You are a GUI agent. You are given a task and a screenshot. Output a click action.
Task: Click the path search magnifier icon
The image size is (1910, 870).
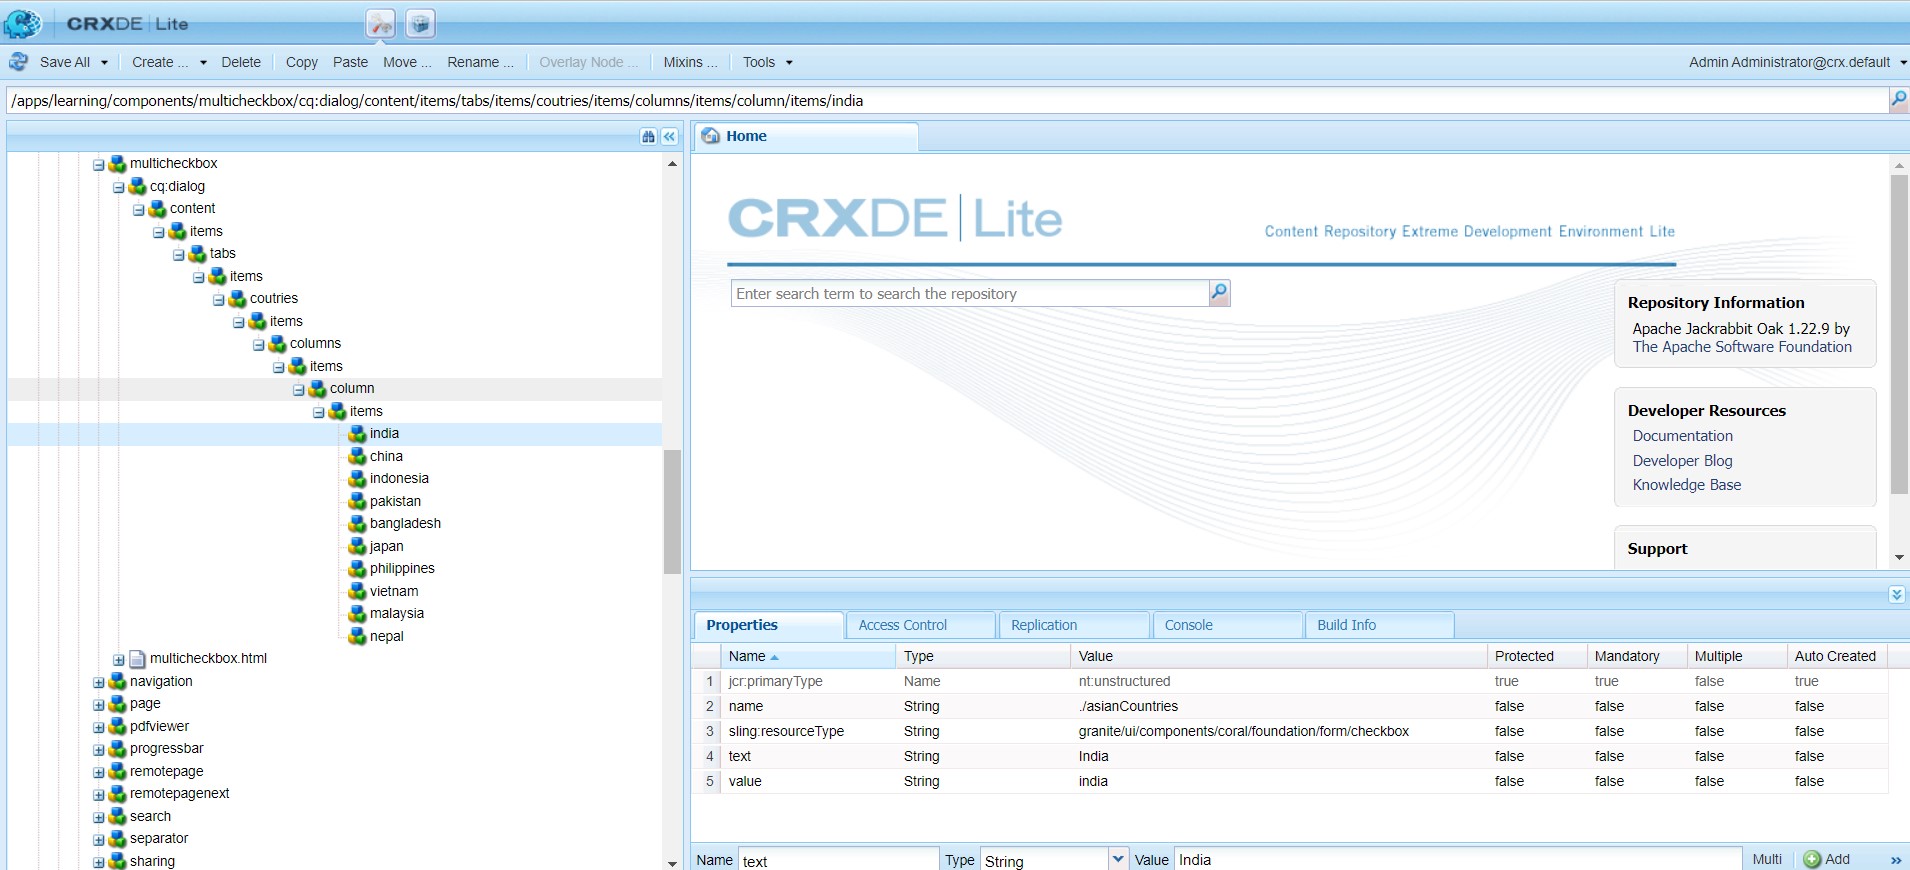[x=1898, y=99]
